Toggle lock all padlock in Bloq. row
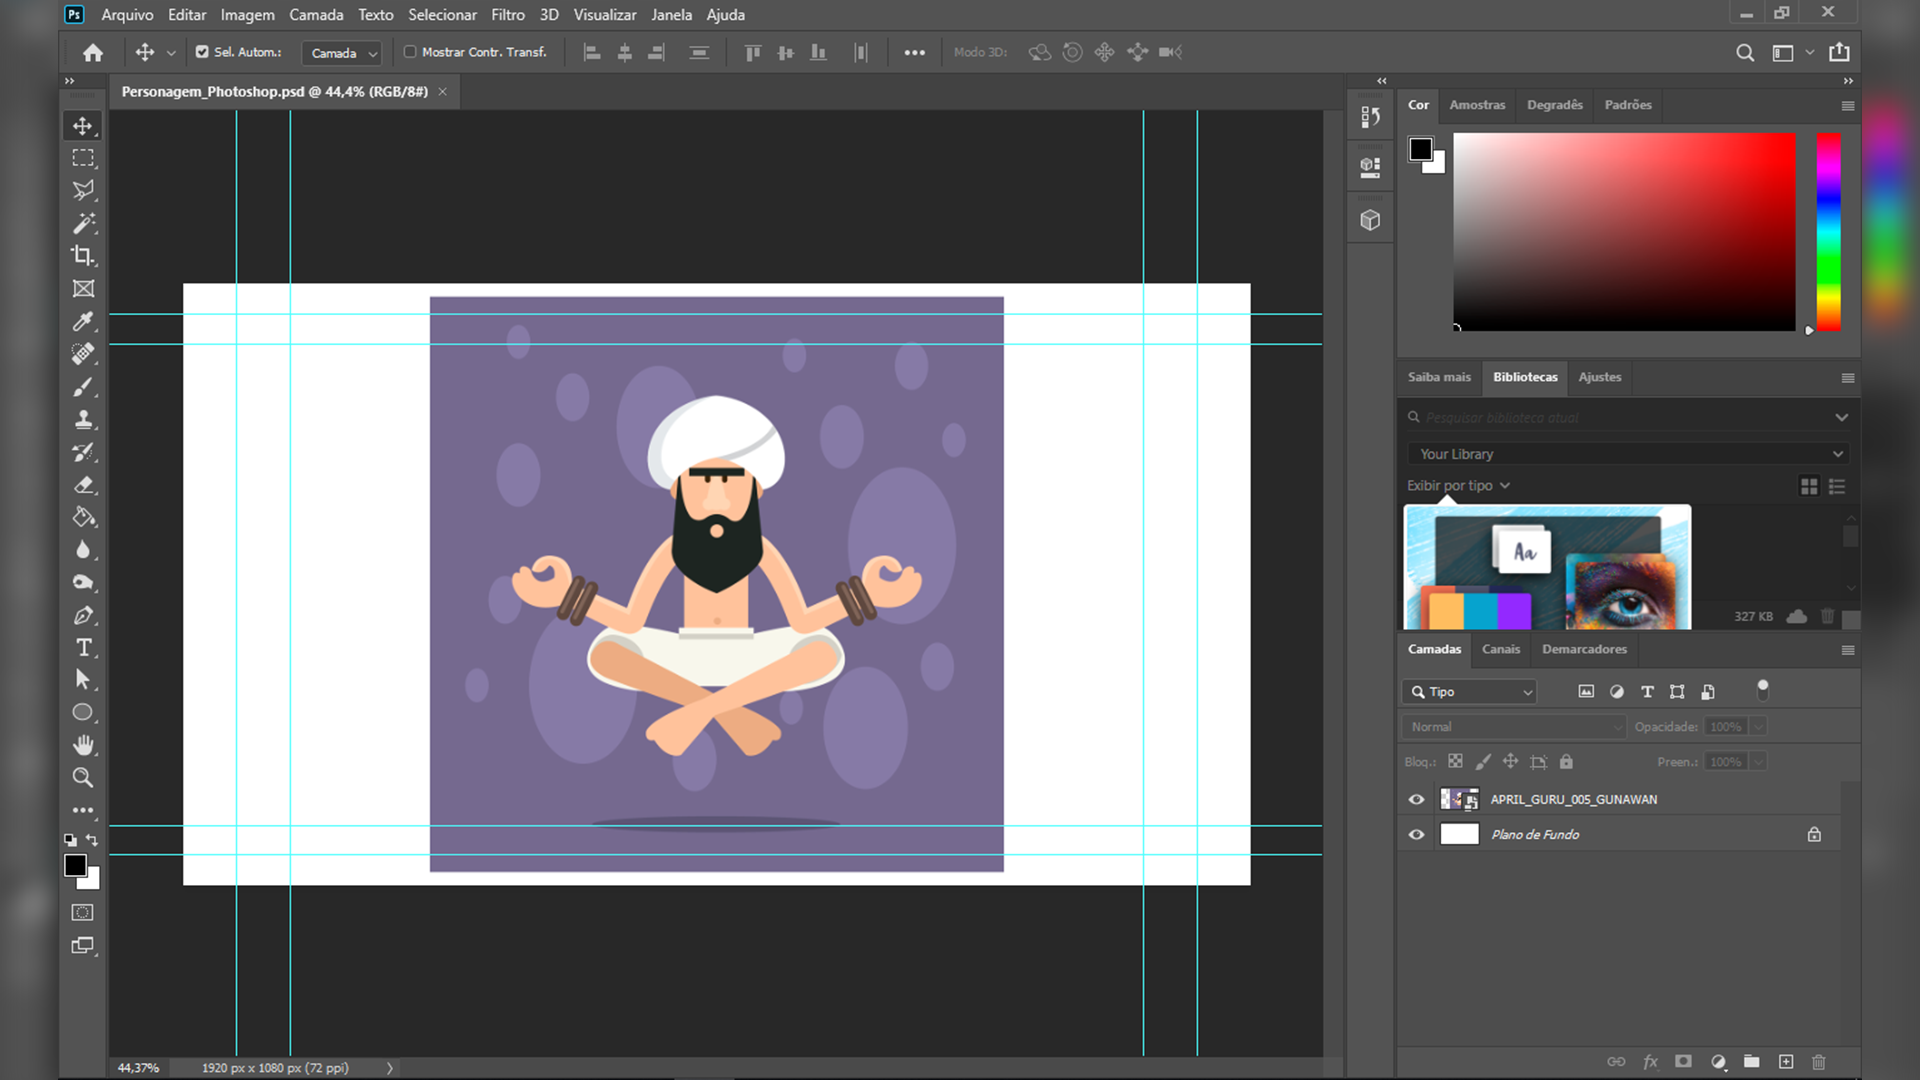The height and width of the screenshot is (1080, 1920). coord(1566,762)
